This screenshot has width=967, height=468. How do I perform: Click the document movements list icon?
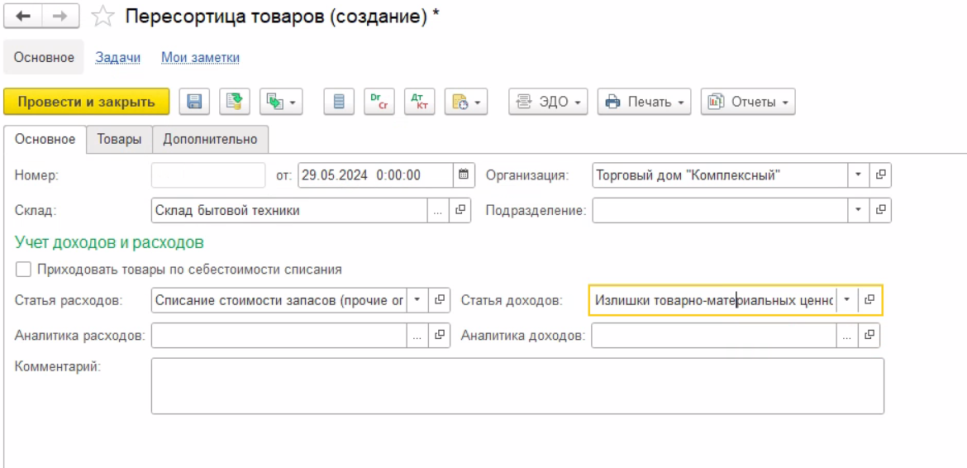pyautogui.click(x=339, y=102)
